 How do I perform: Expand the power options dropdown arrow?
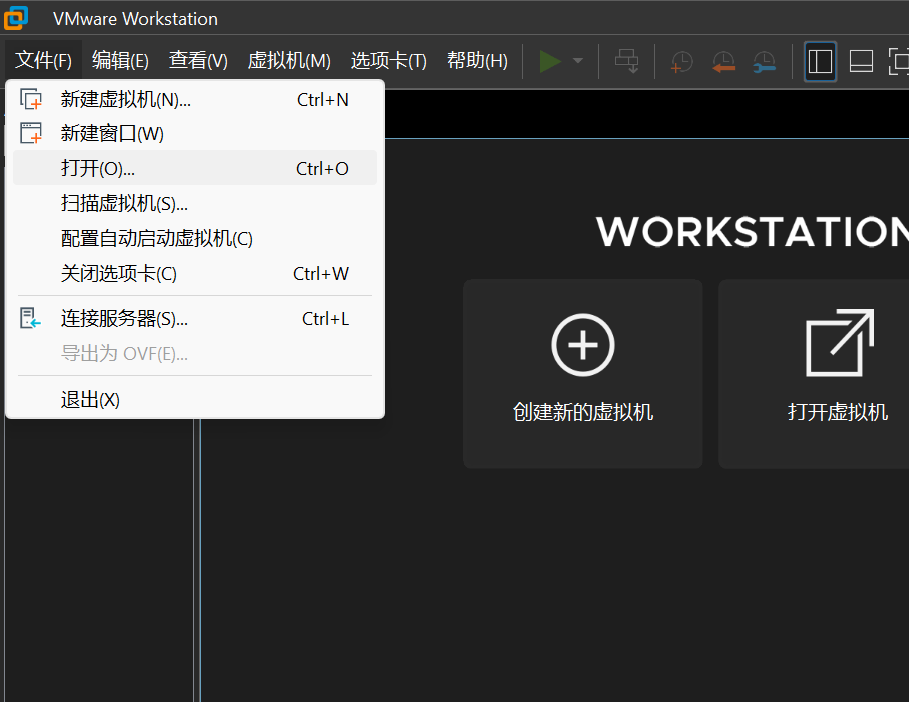pyautogui.click(x=577, y=61)
